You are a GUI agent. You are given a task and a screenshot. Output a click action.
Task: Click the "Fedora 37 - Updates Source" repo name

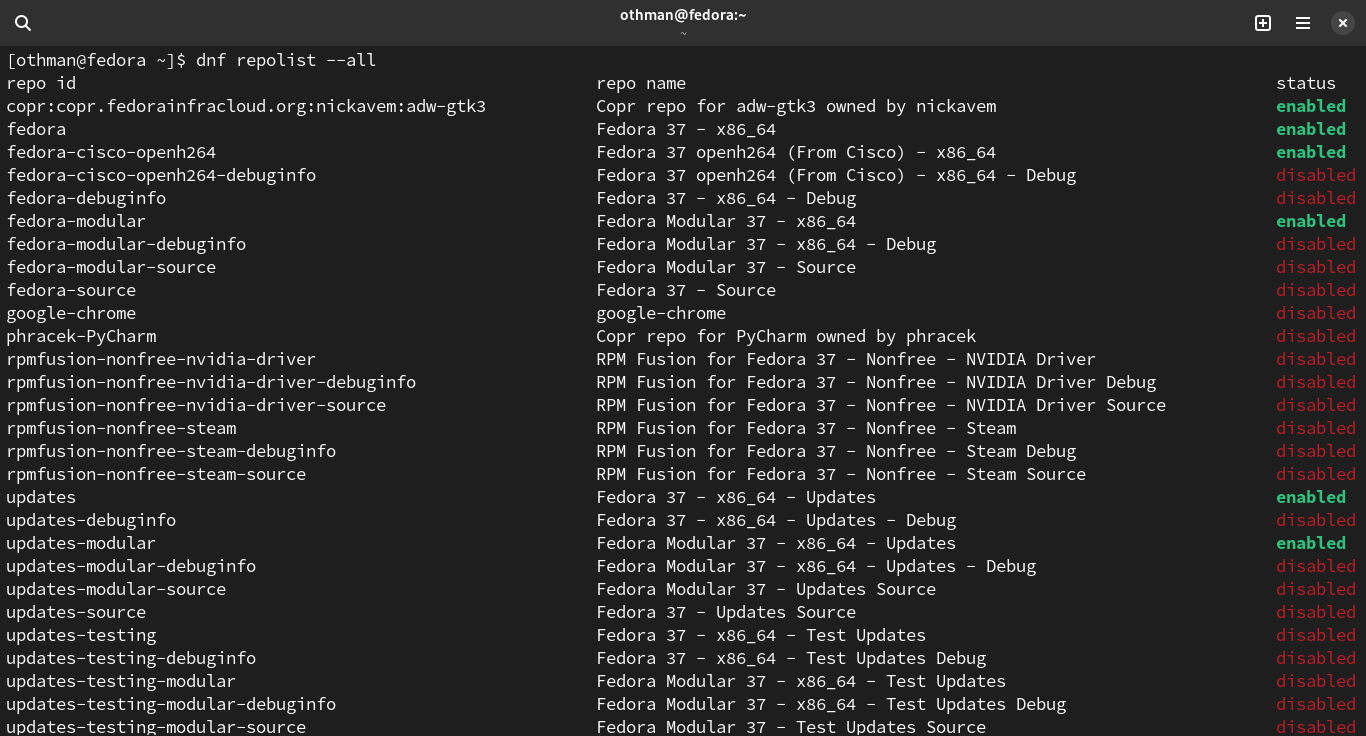click(x=726, y=612)
